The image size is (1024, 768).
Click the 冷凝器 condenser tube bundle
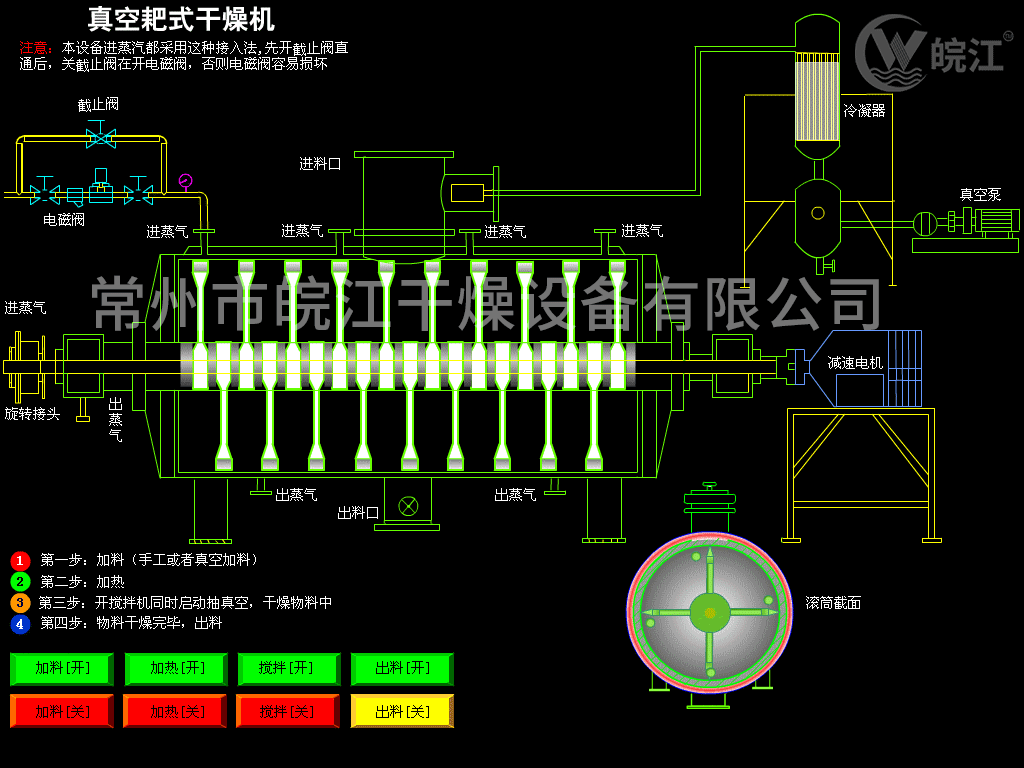pos(817,97)
